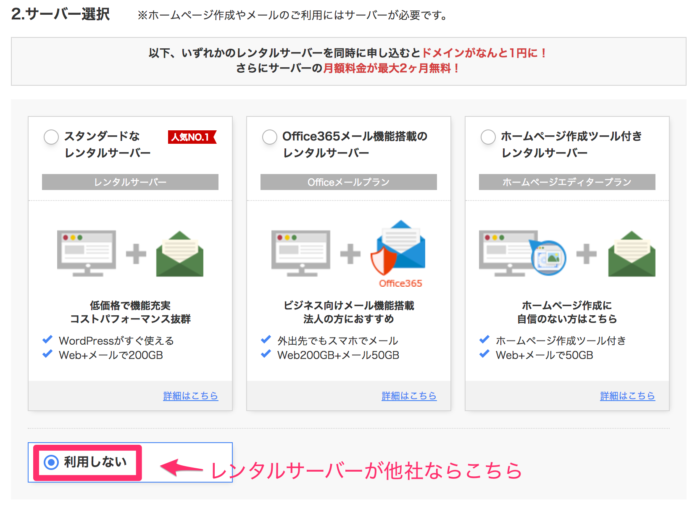Click the green envelope icon in the homepage tool card

coord(632,254)
